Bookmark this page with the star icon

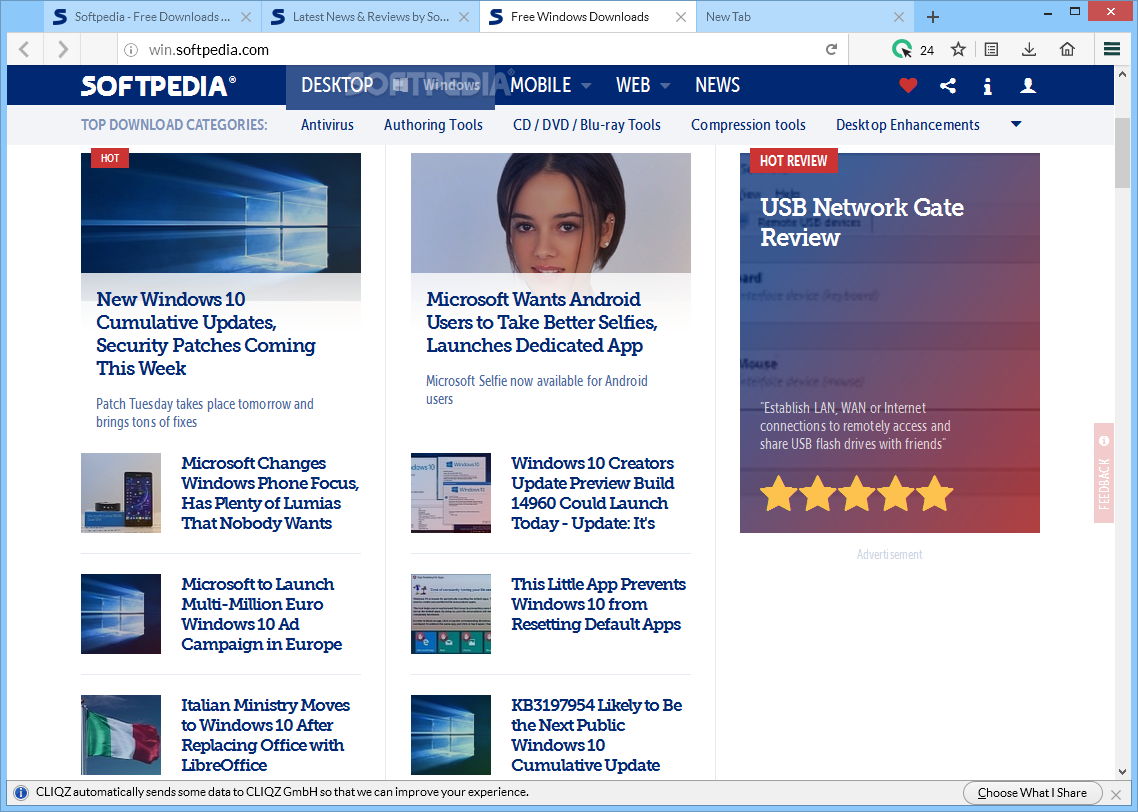pos(958,49)
